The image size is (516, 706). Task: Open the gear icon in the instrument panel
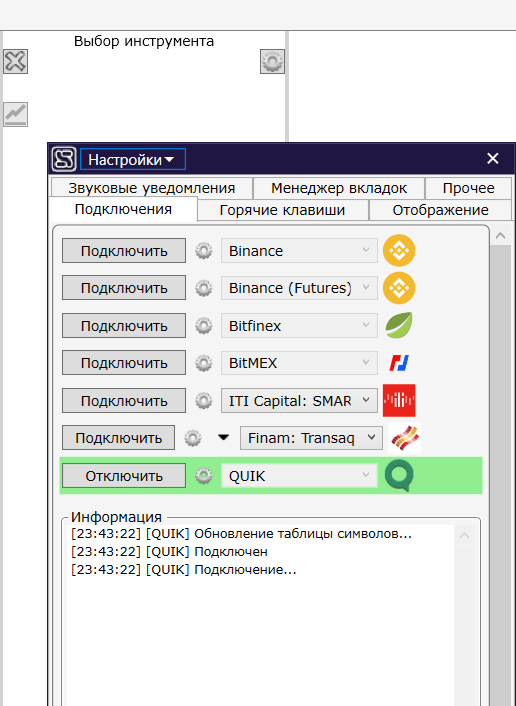pyautogui.click(x=272, y=61)
